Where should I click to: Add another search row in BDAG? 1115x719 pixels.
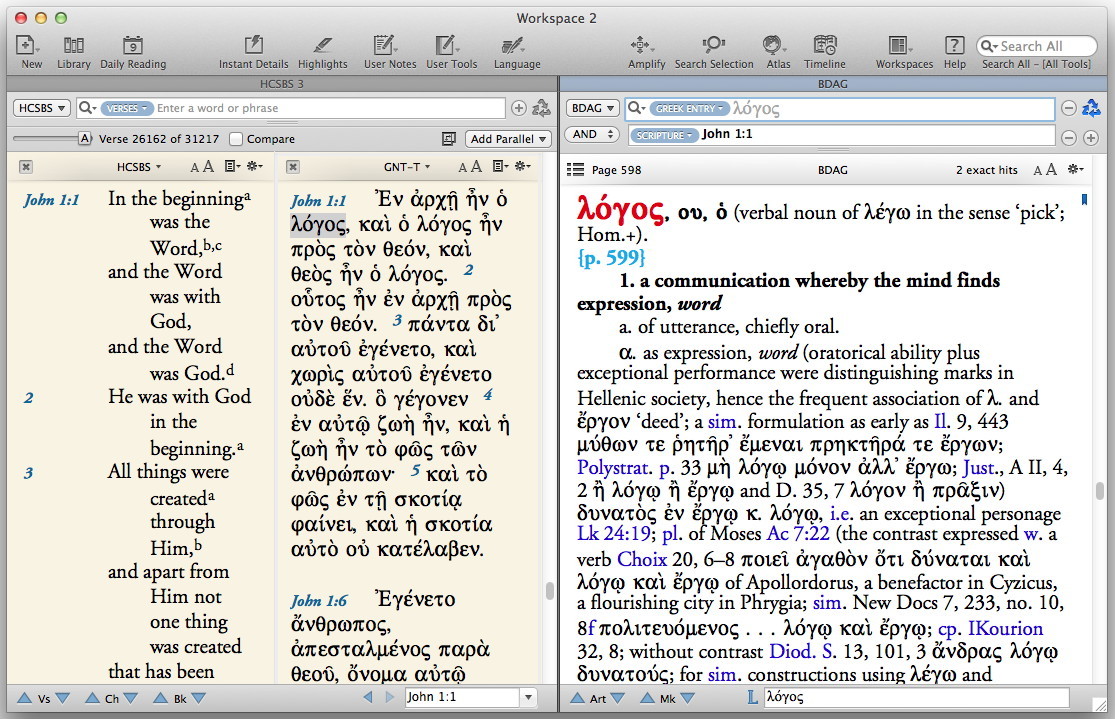tap(1091, 138)
